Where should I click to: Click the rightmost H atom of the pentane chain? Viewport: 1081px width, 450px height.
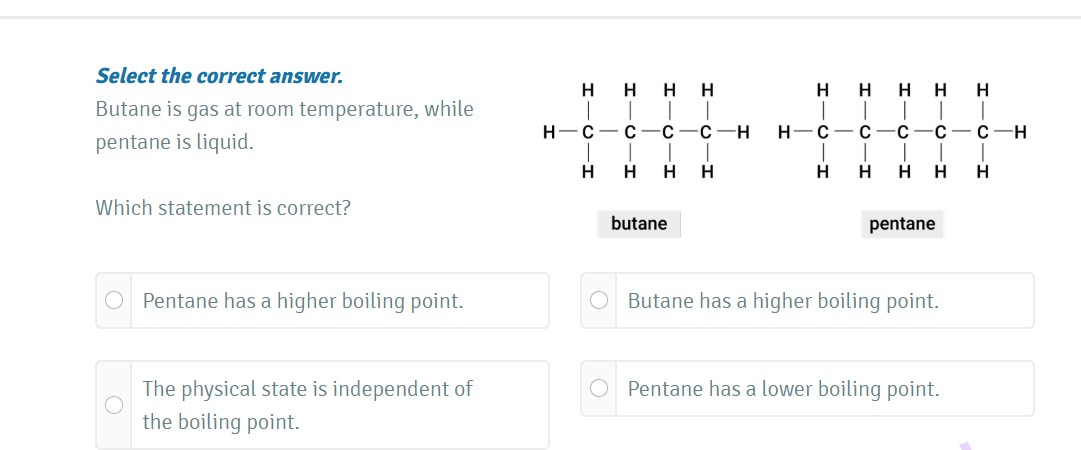pyautogui.click(x=1020, y=131)
